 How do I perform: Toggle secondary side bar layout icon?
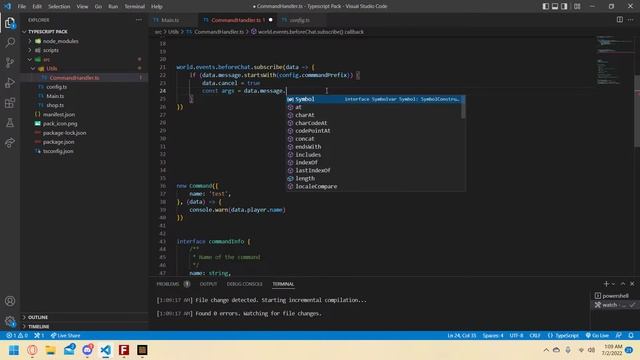pos(564,6)
